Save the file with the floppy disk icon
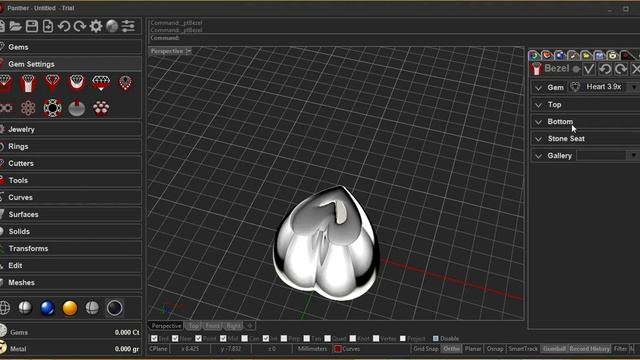 31,26
